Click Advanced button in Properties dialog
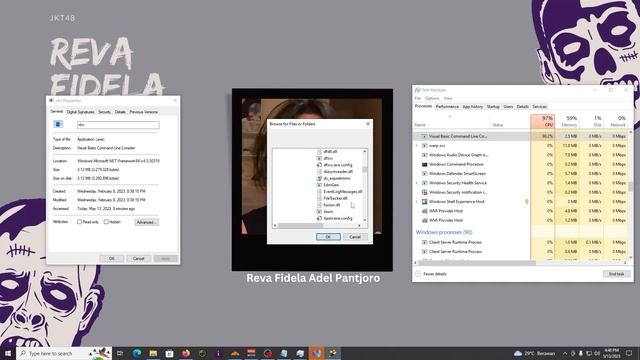640x360 pixels. [x=146, y=222]
